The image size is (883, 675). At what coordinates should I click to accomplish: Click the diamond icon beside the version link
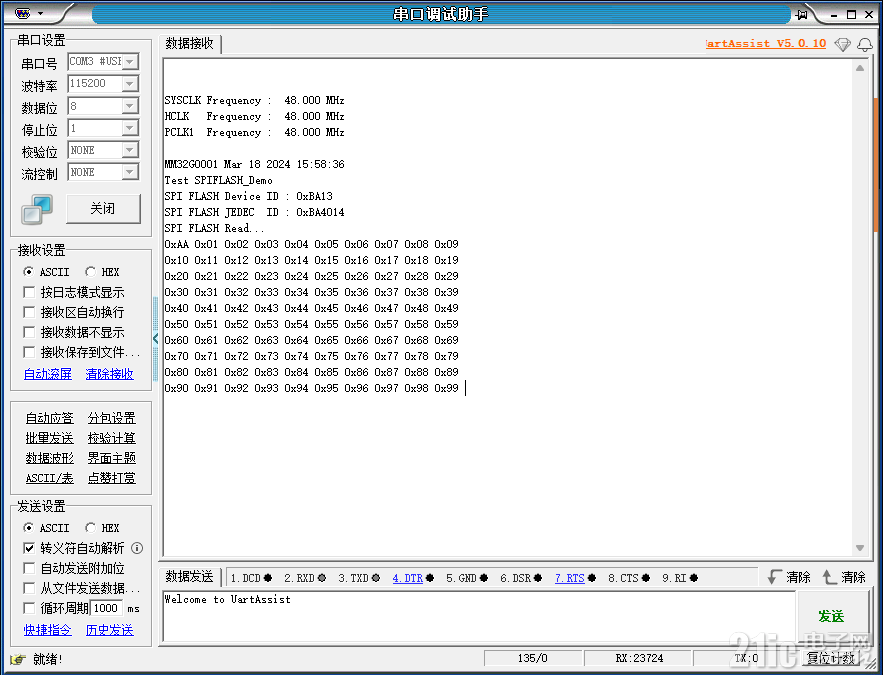click(x=842, y=44)
